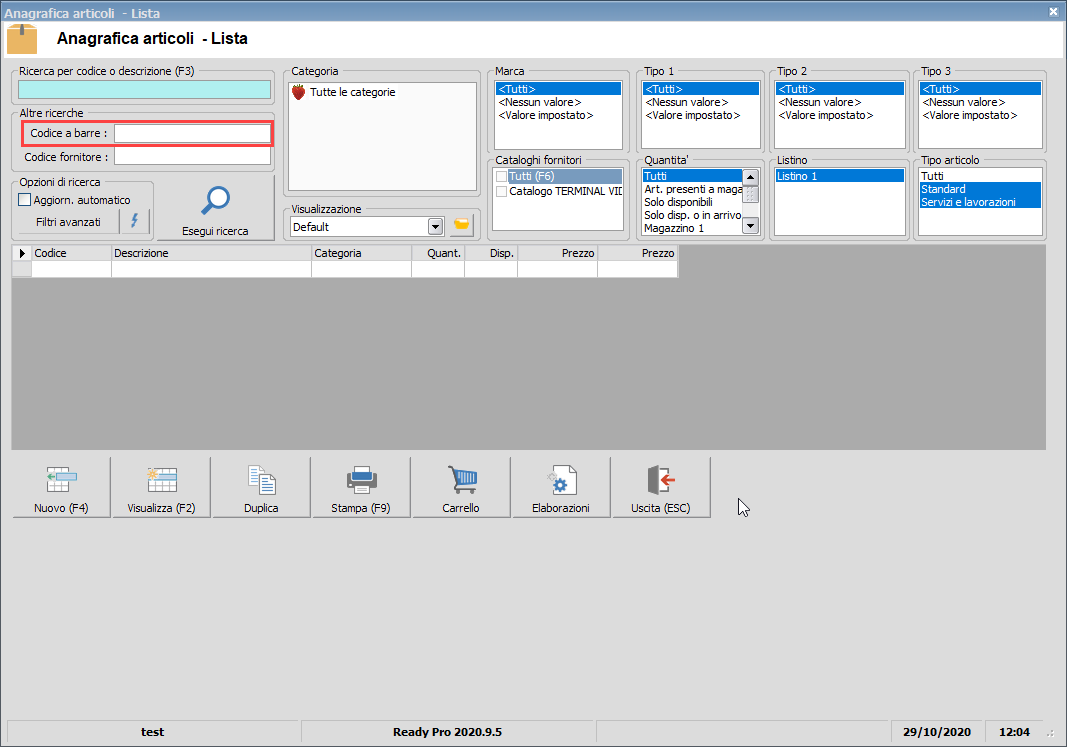Select Standard in Tipo articolo list
The width and height of the screenshot is (1067, 747).
(980, 189)
